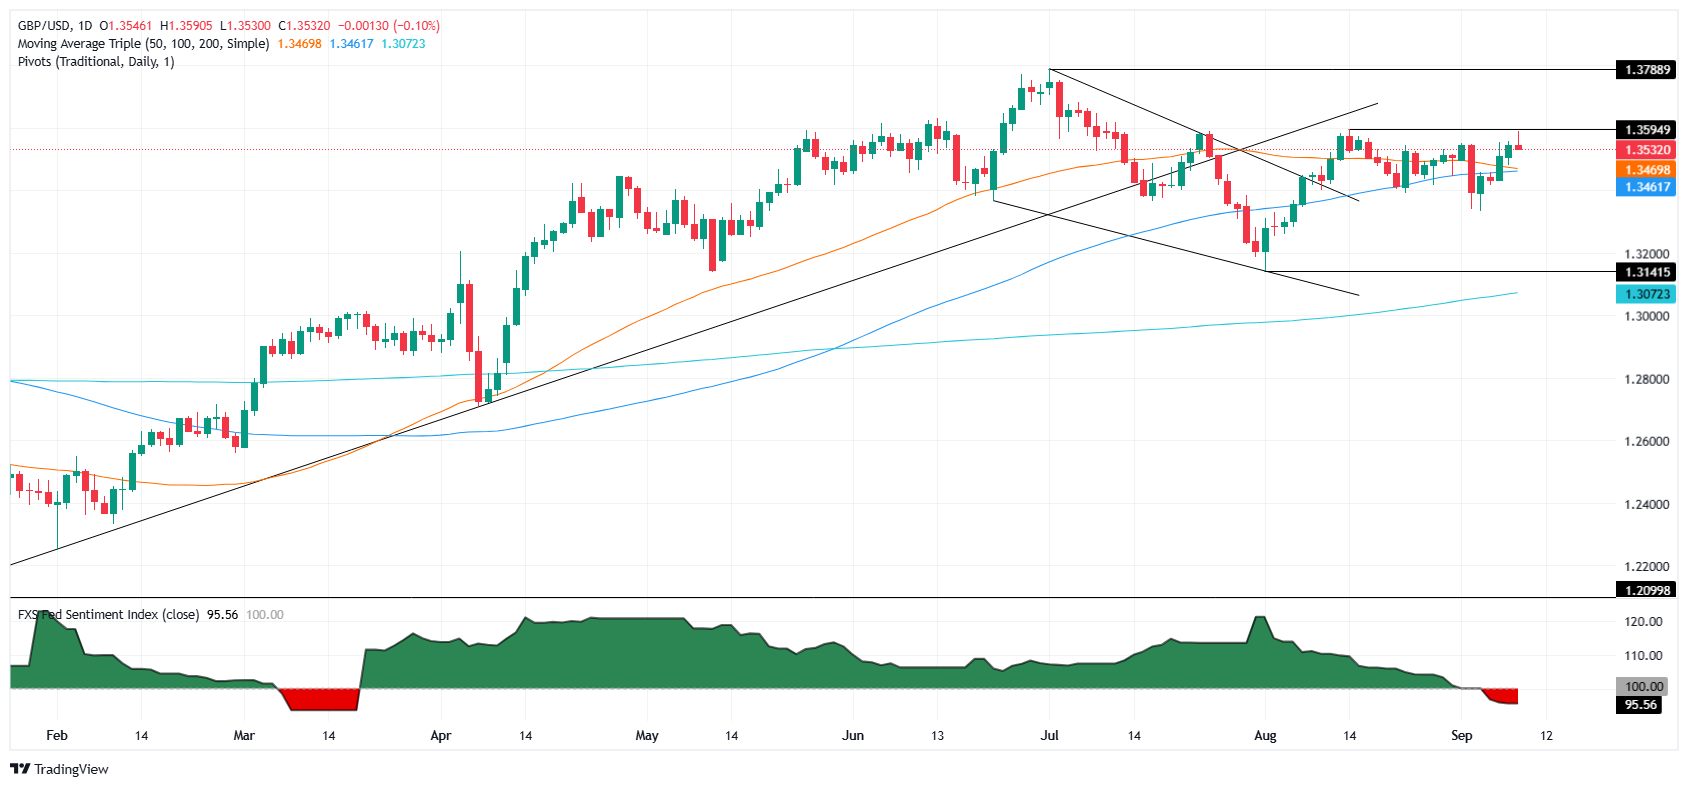Select the black 1.37889 pivot level label

click(1645, 70)
